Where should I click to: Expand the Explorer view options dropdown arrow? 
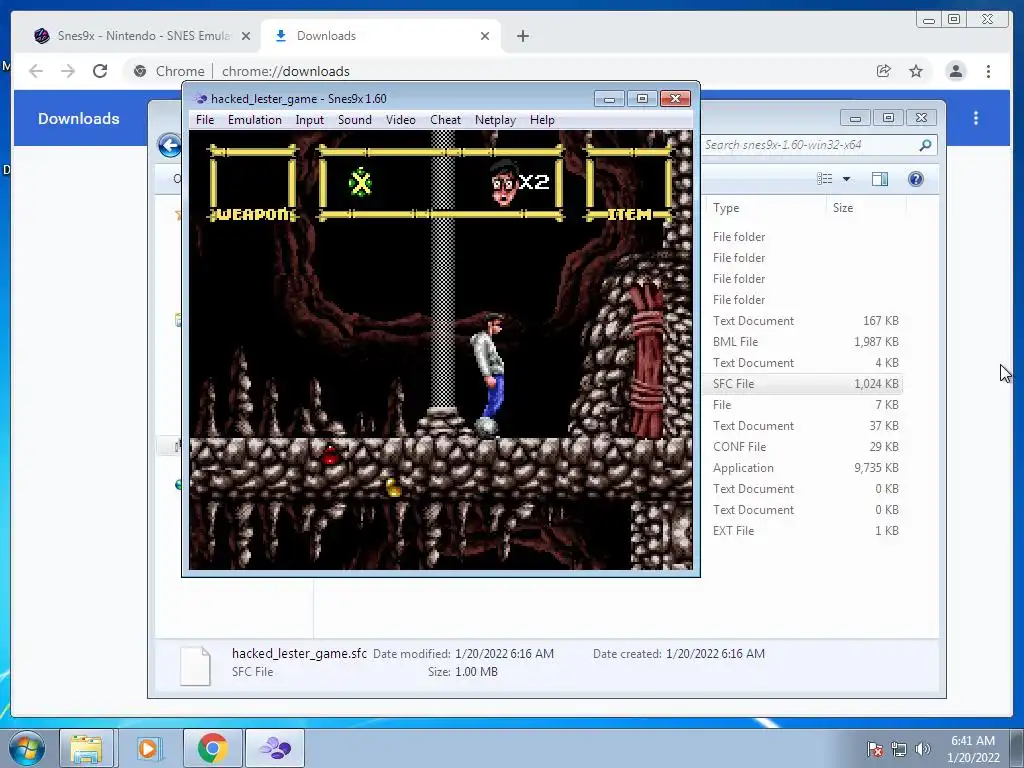coord(846,179)
